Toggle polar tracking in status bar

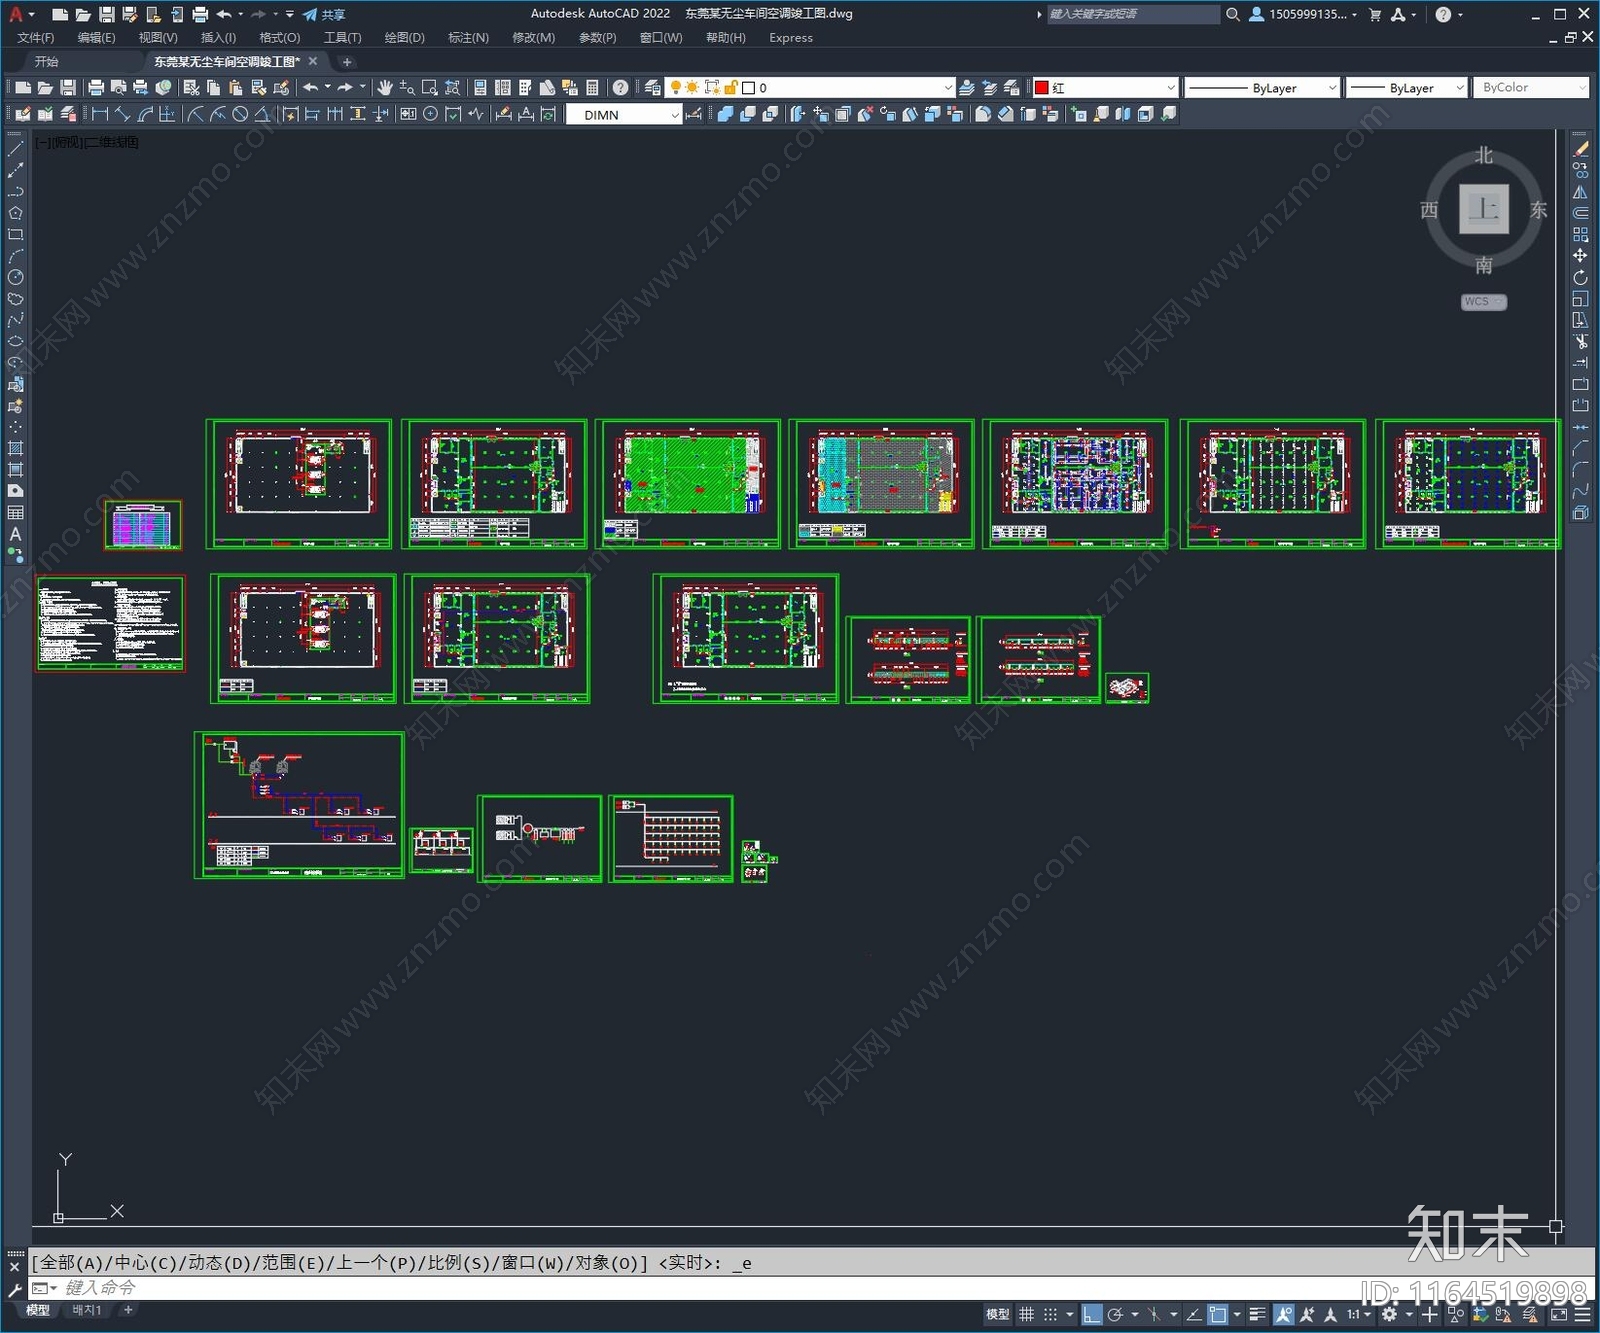[x=1116, y=1314]
